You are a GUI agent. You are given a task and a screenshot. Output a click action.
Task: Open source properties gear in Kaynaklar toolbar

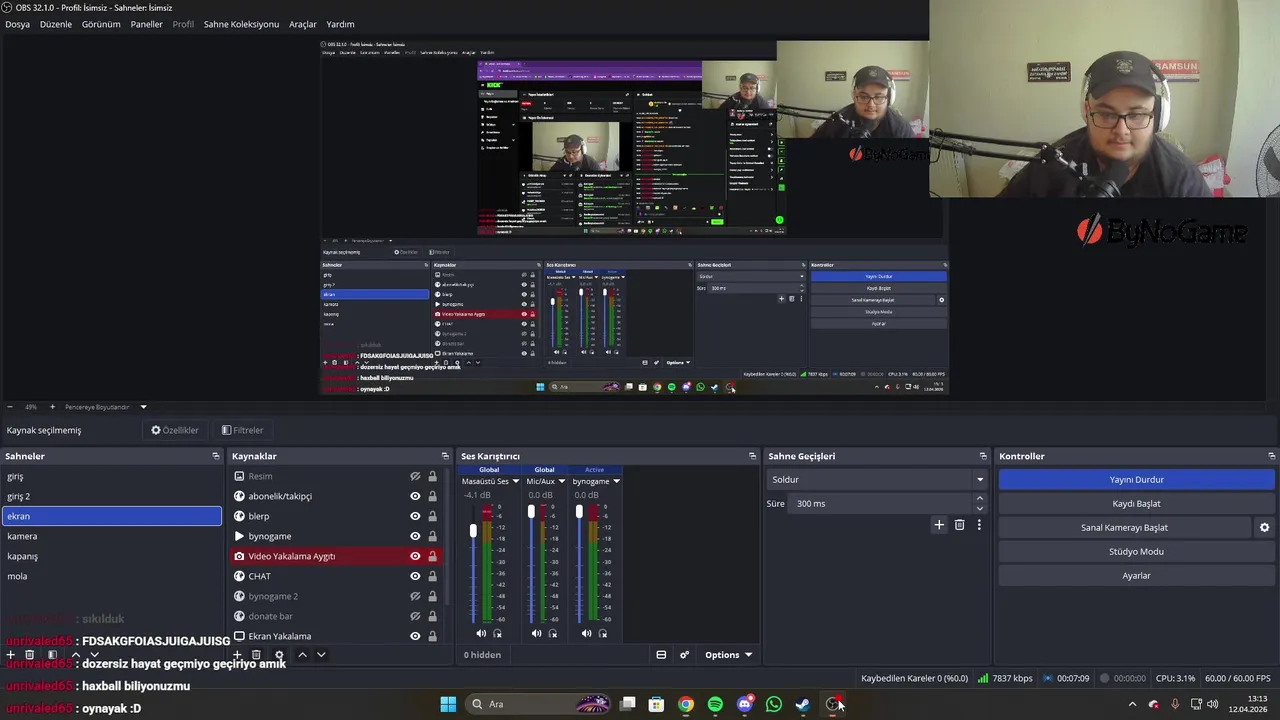(x=279, y=655)
